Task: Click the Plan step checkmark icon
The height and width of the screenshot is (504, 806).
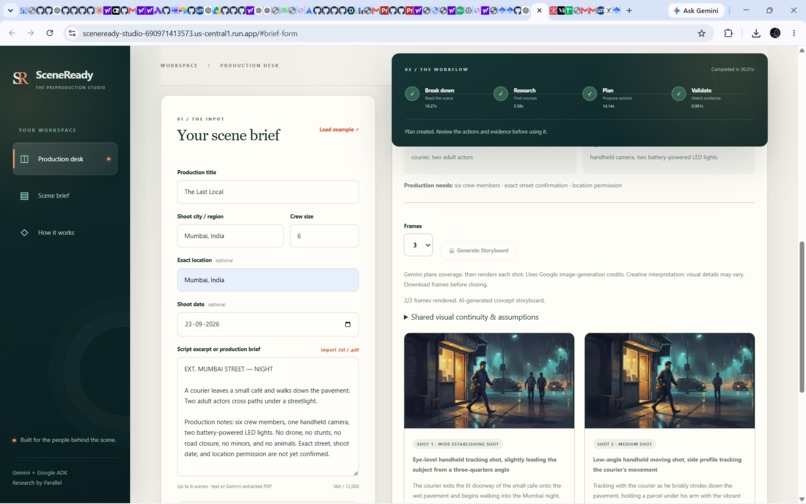Action: (x=590, y=94)
